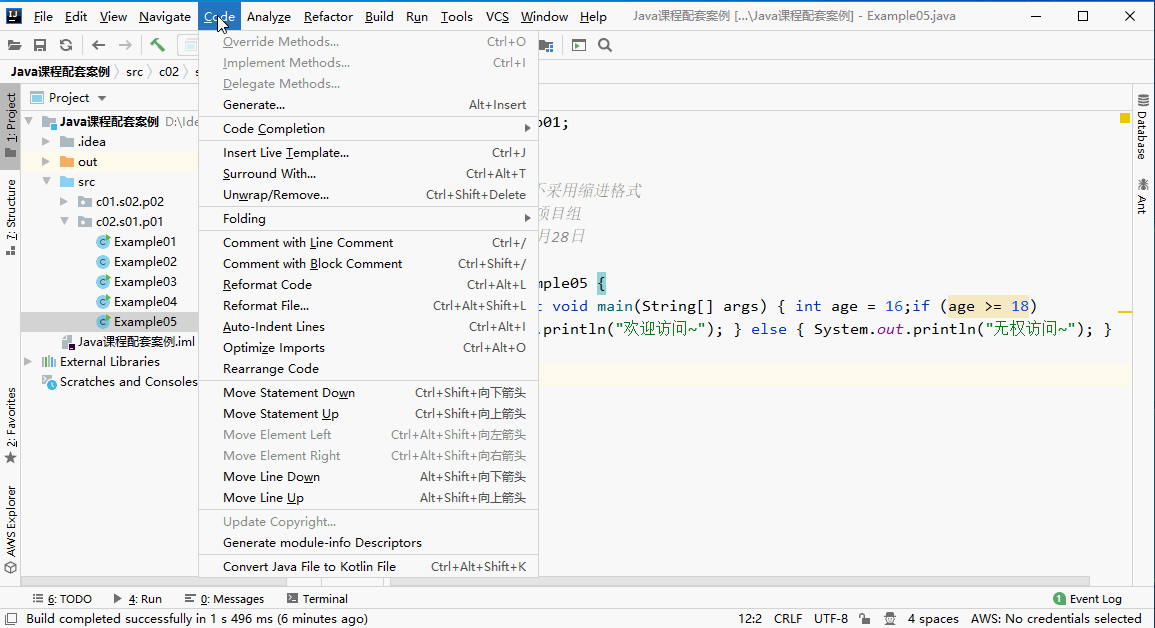Open the Favorites side panel
The height and width of the screenshot is (628, 1155).
(10, 426)
